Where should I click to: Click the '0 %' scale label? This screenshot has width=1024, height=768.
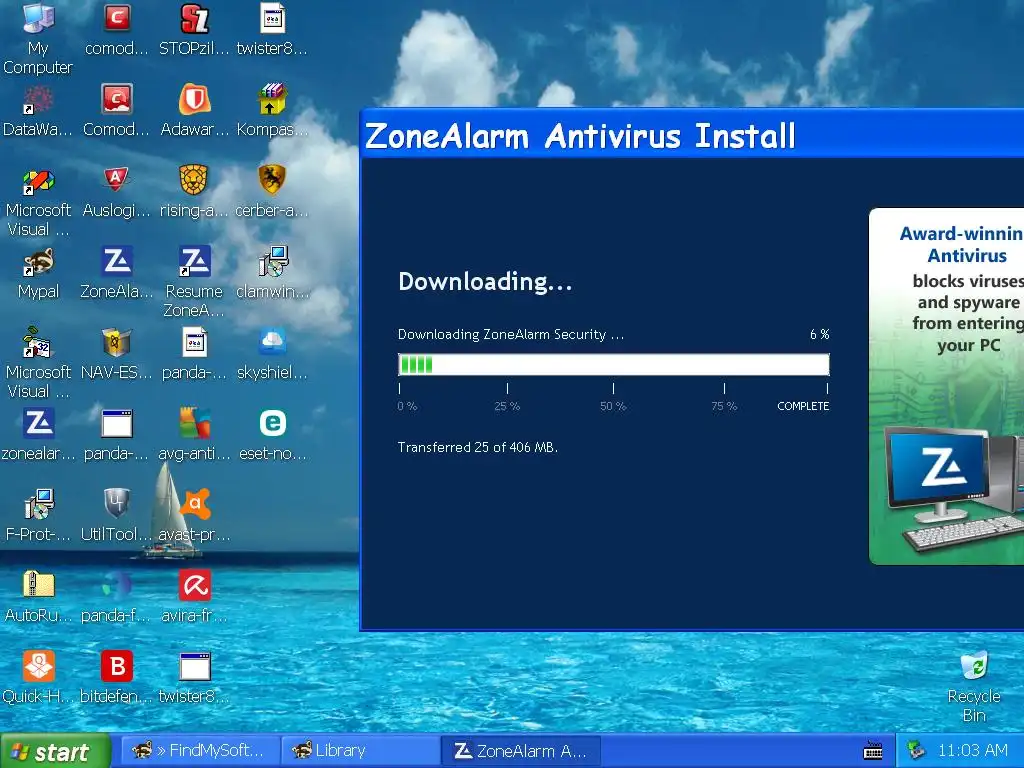click(x=407, y=406)
